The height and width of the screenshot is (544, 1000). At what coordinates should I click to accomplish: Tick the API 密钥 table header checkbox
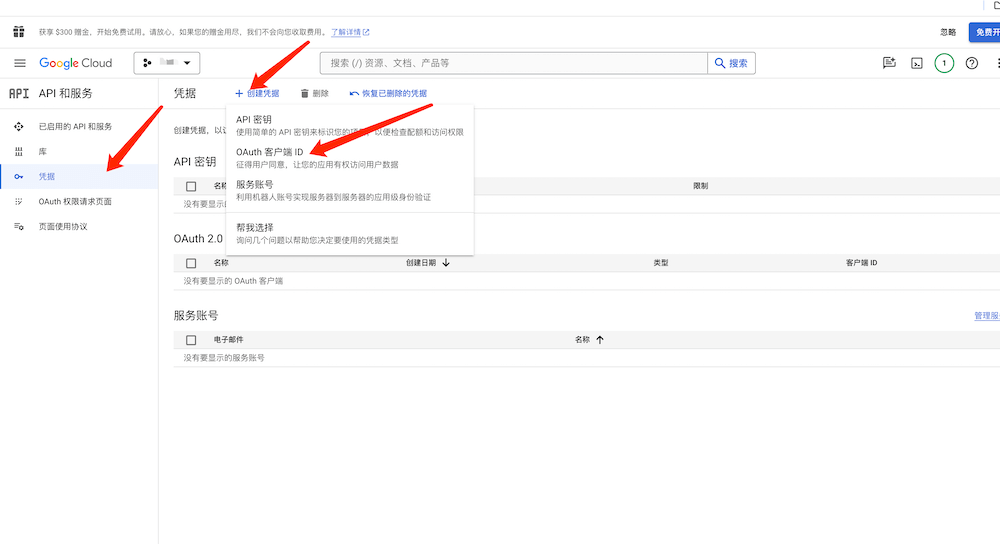click(191, 186)
